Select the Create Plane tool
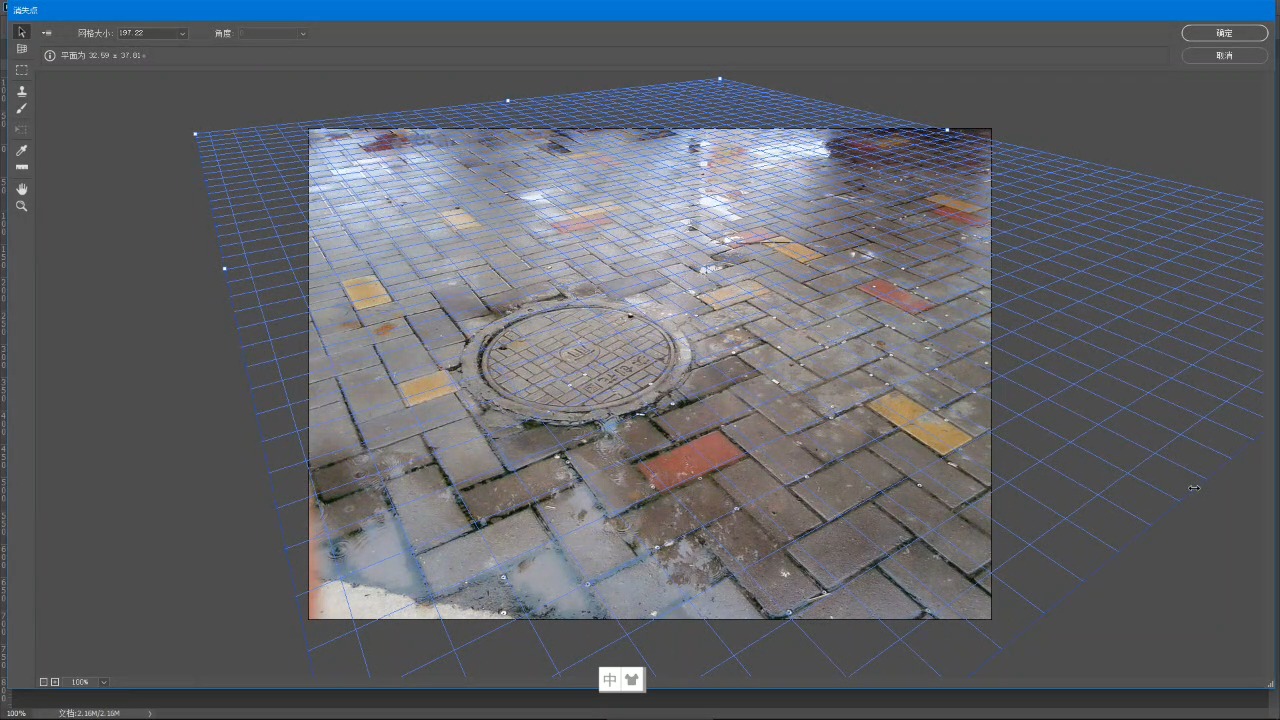The image size is (1280, 720). (x=22, y=49)
